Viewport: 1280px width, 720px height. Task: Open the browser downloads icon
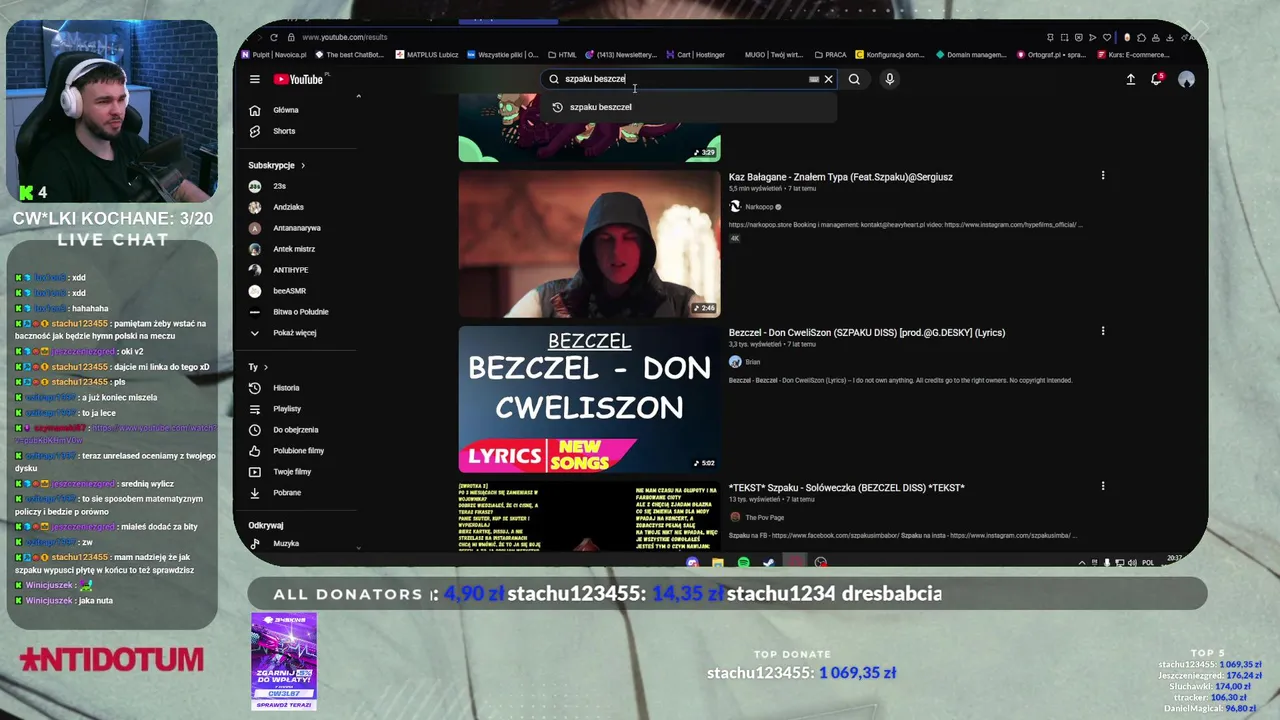pos(1169,38)
